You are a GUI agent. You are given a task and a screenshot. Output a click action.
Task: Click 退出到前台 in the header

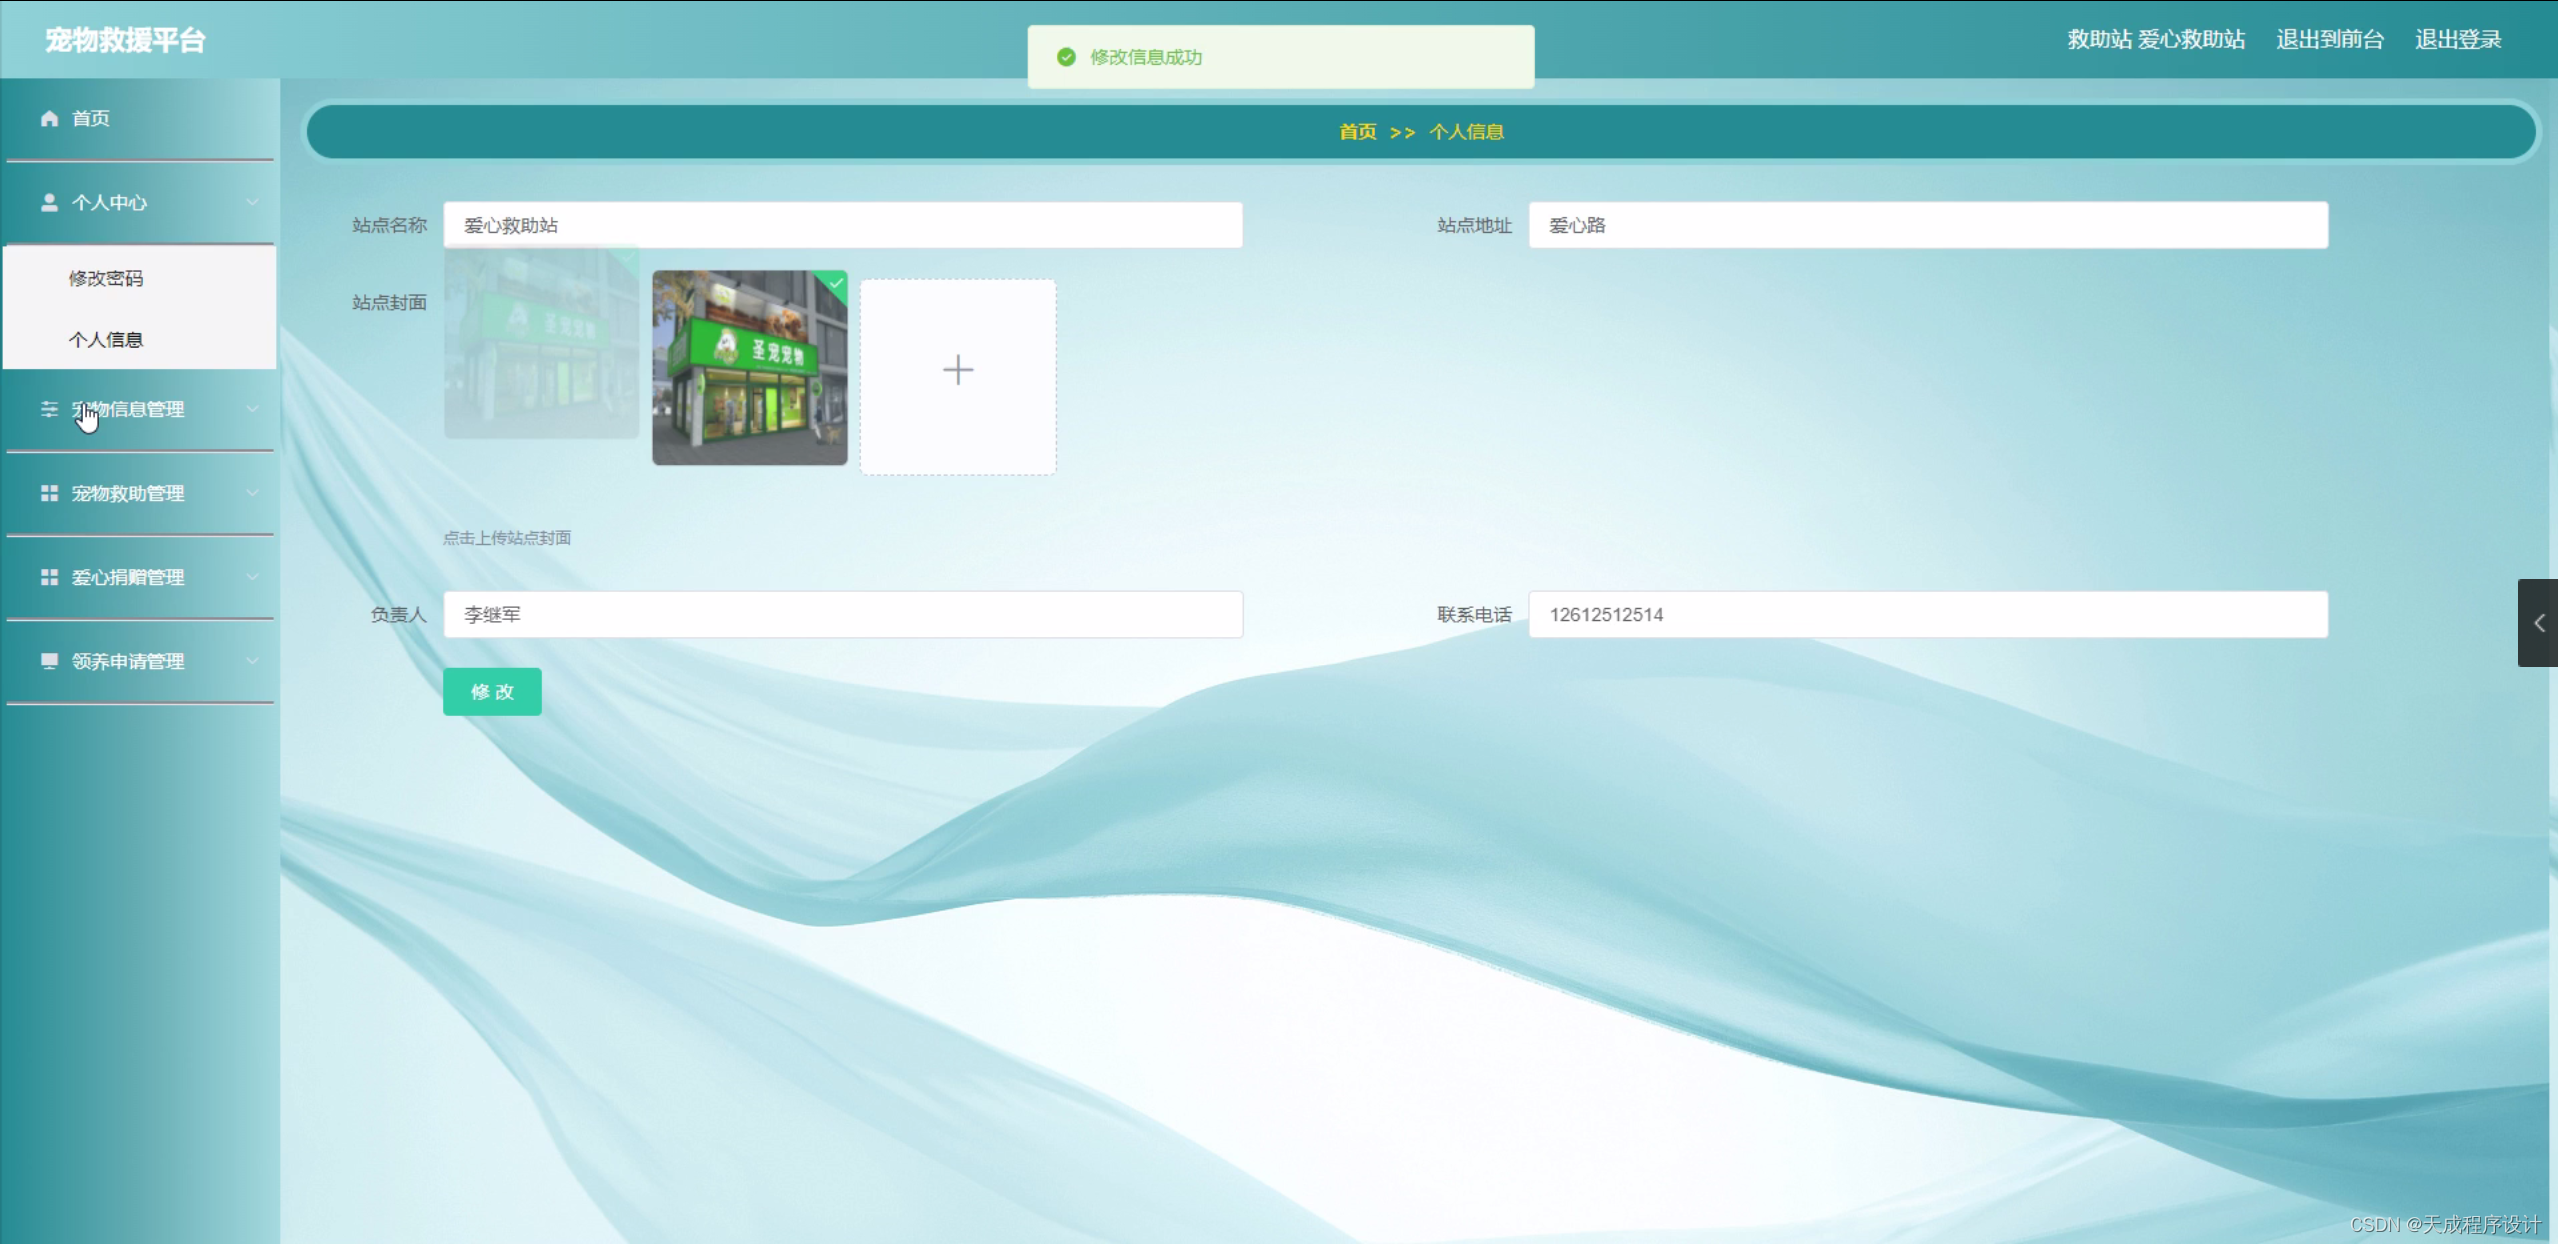tap(2329, 40)
